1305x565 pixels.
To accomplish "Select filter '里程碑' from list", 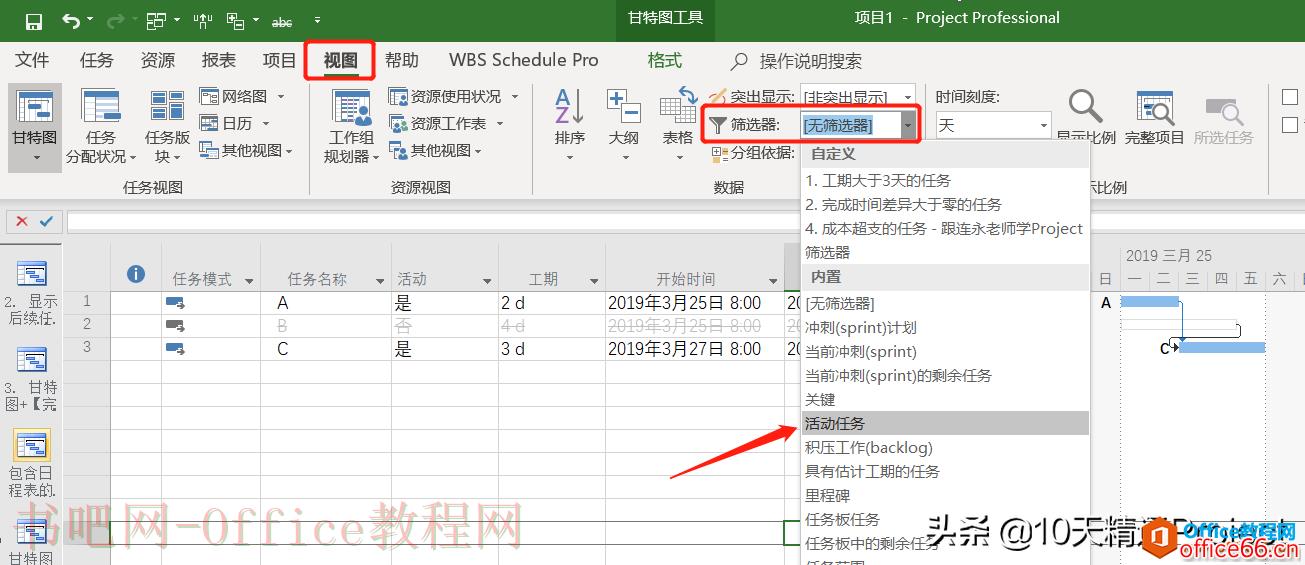I will coord(945,495).
